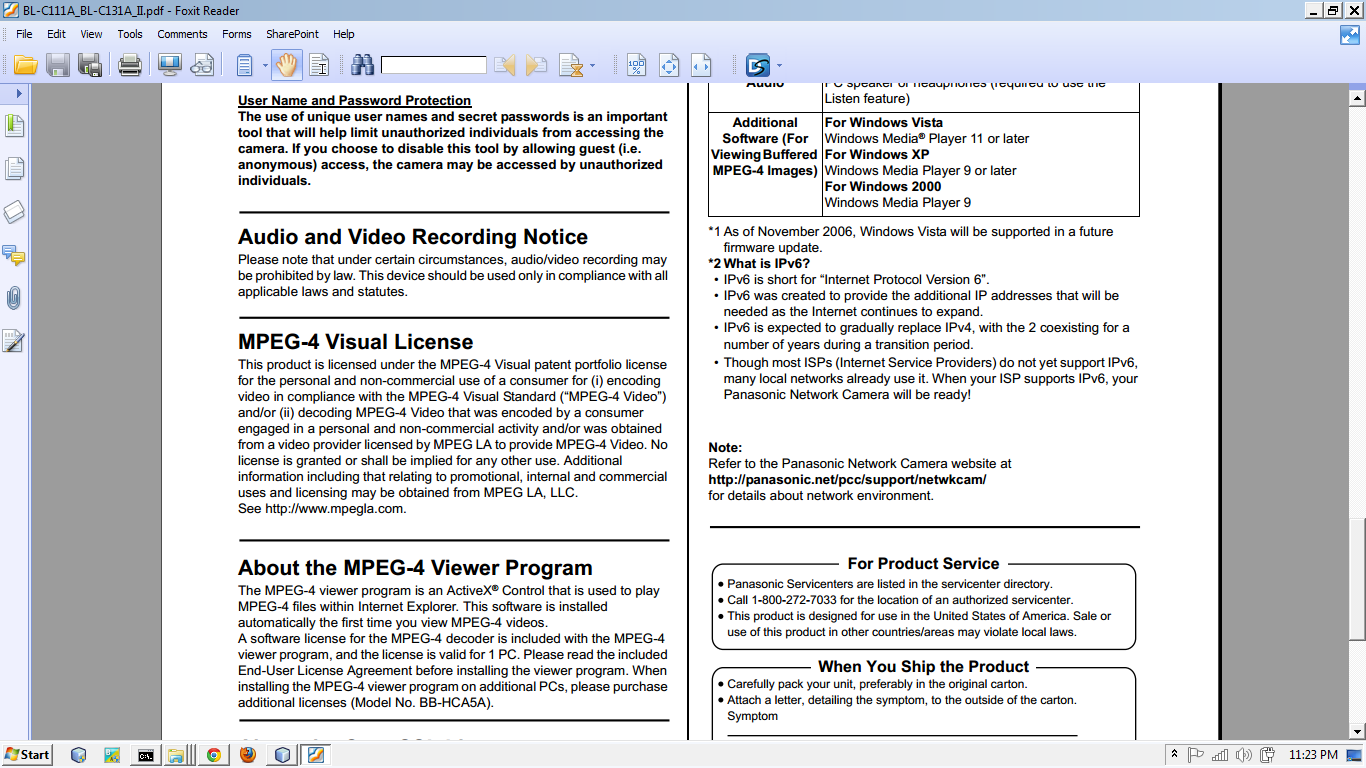Click the Foxit Reader taskbar button
The image size is (1366, 768).
pyautogui.click(x=316, y=755)
